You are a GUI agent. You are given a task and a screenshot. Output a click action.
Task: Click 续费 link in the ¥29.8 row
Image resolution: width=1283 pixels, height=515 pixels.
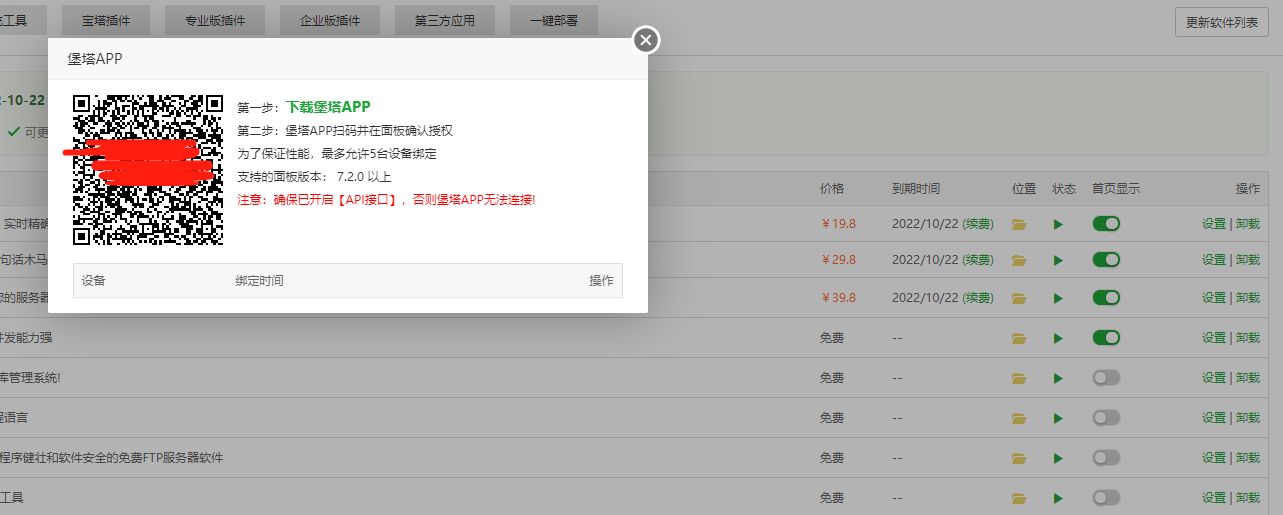[978, 260]
